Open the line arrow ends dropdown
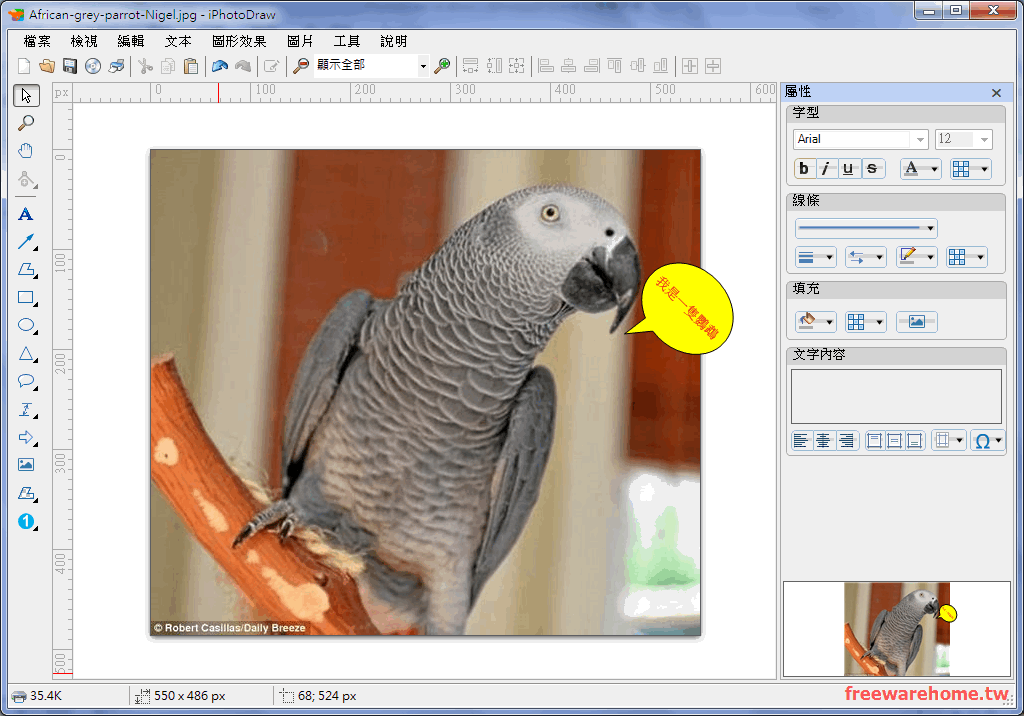 click(865, 257)
